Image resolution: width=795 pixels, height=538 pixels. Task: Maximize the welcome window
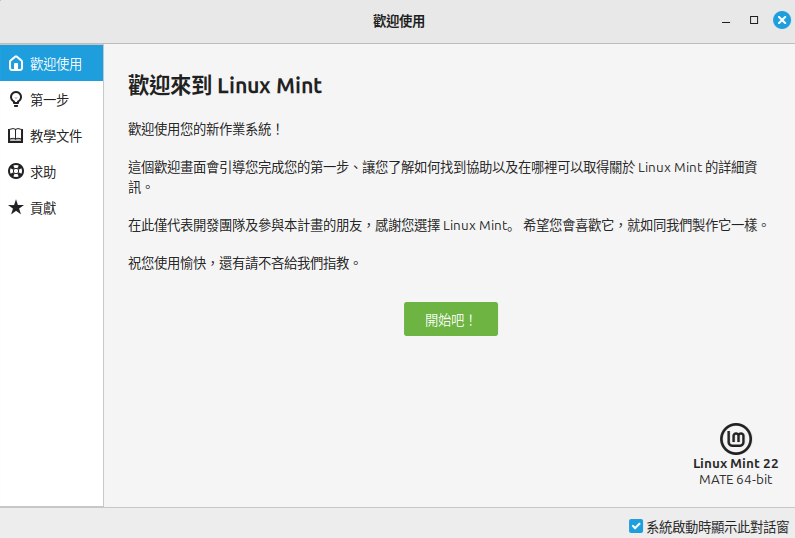pos(754,20)
